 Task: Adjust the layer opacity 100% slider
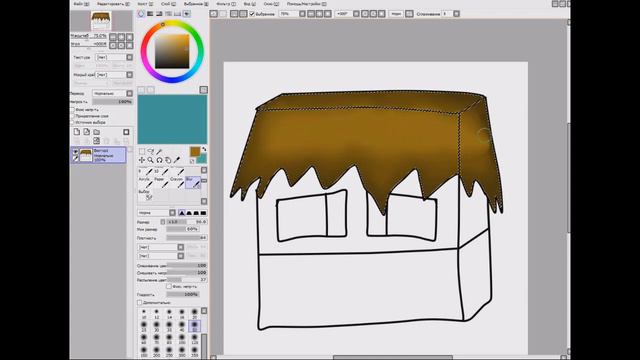[x=113, y=102]
